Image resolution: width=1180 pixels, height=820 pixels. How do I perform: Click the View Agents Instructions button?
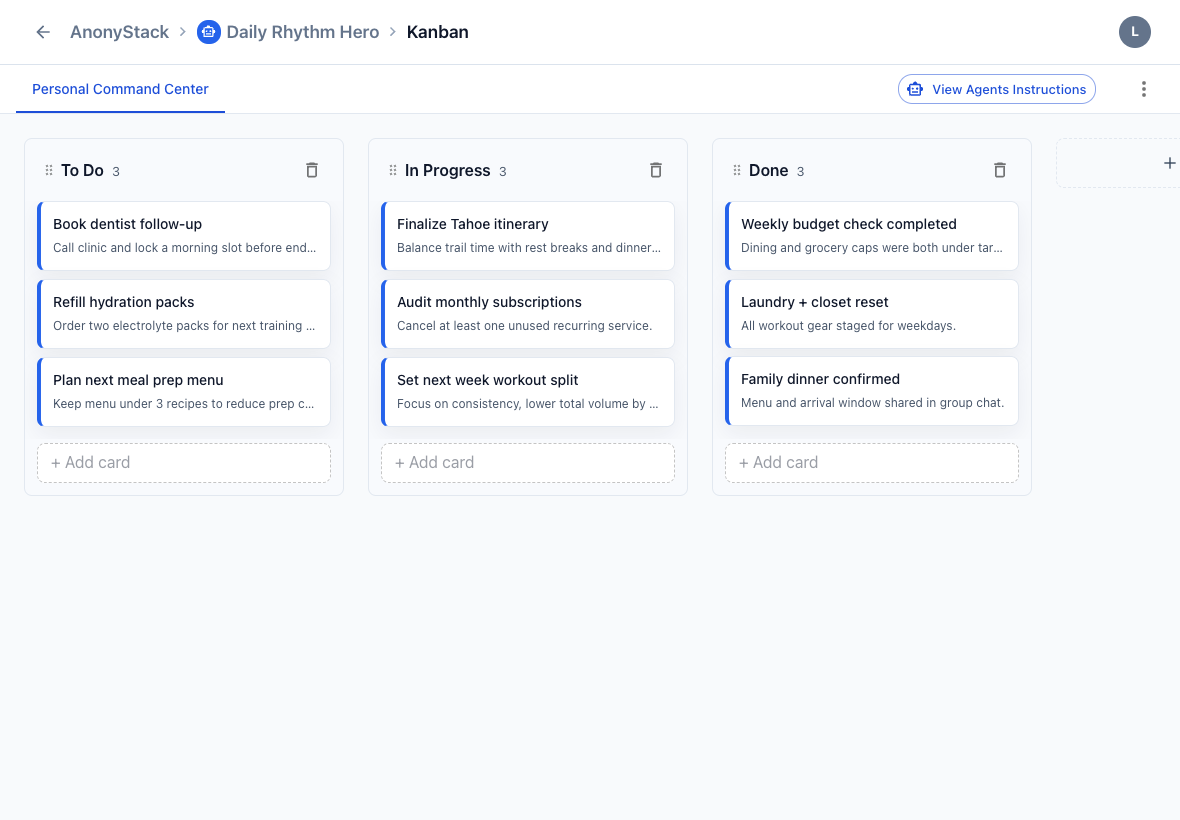pos(996,89)
